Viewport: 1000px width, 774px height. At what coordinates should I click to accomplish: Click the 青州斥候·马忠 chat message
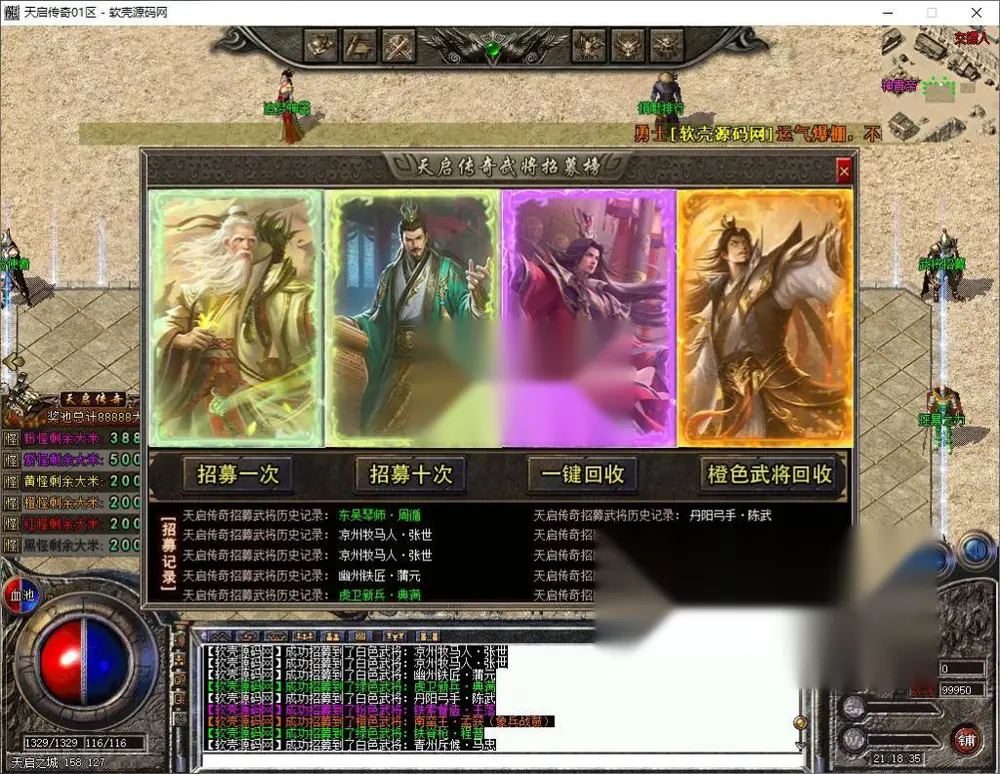(x=351, y=744)
